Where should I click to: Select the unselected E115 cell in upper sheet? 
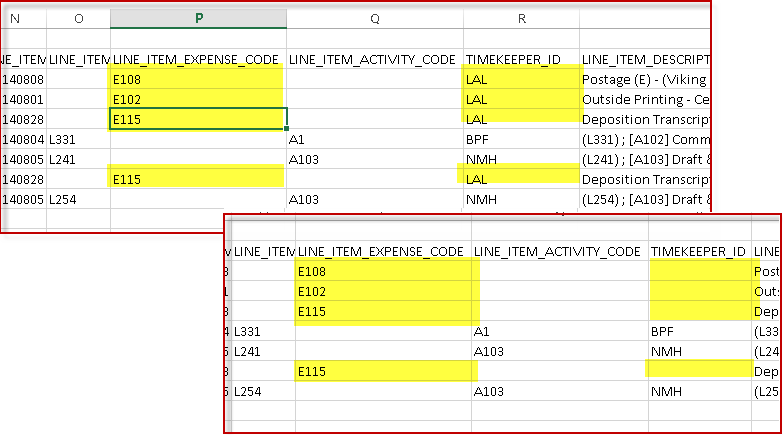(x=198, y=179)
